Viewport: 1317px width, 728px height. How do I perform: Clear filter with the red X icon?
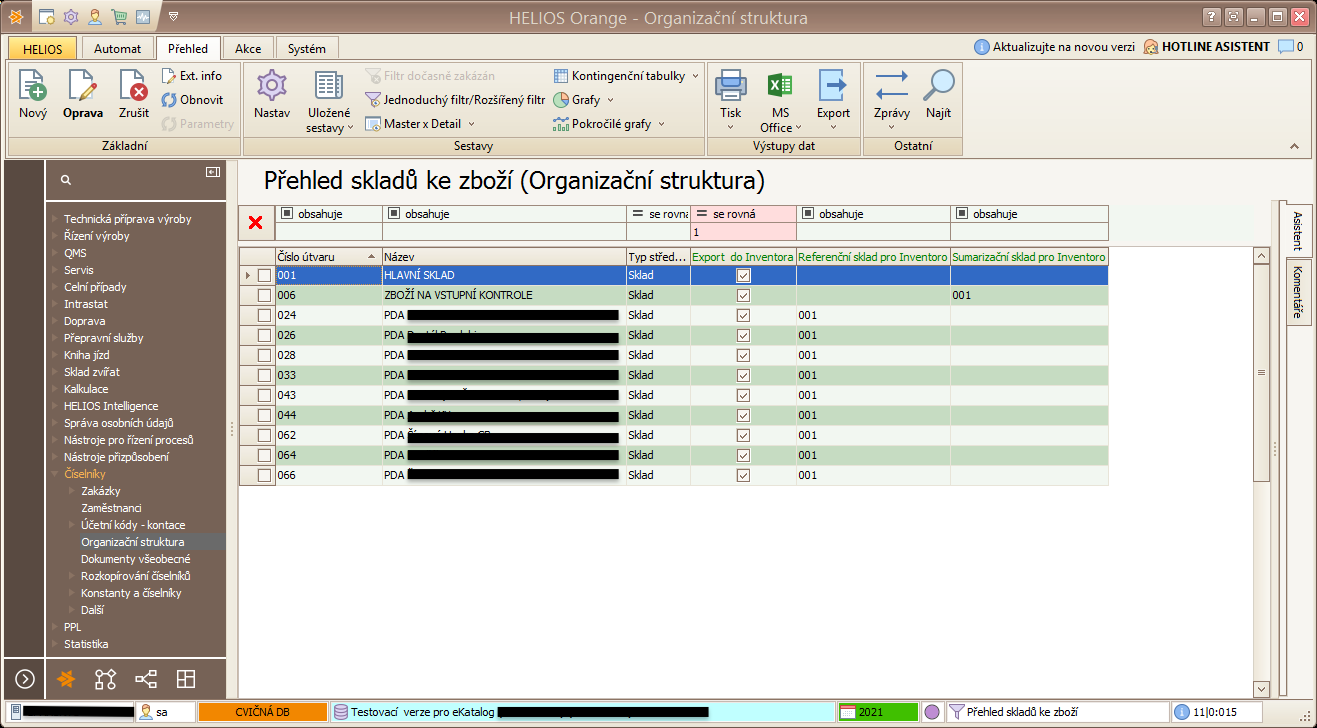(255, 223)
